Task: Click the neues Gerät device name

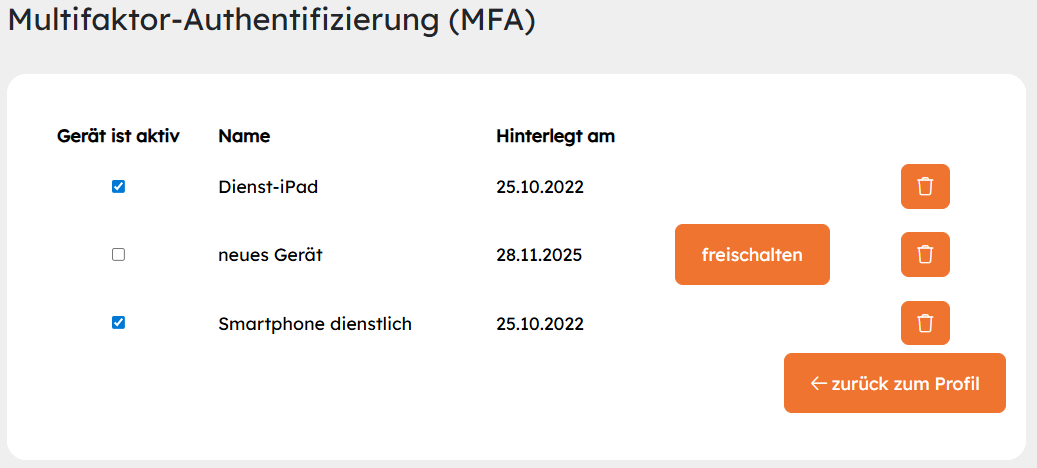Action: 270,255
